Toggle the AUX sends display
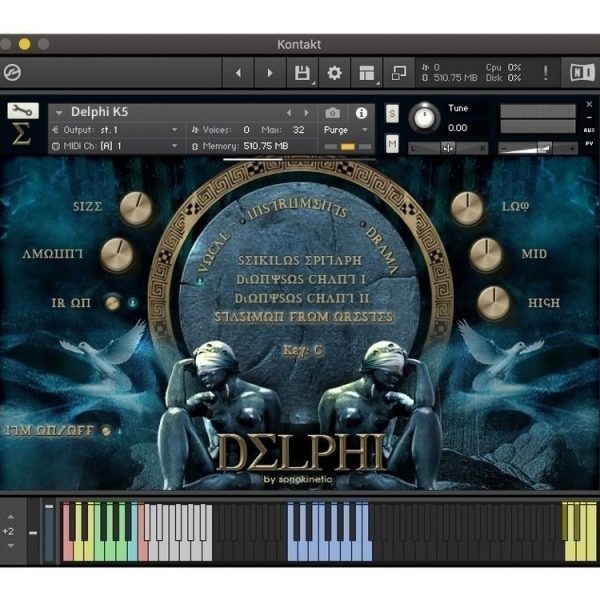 click(x=589, y=130)
